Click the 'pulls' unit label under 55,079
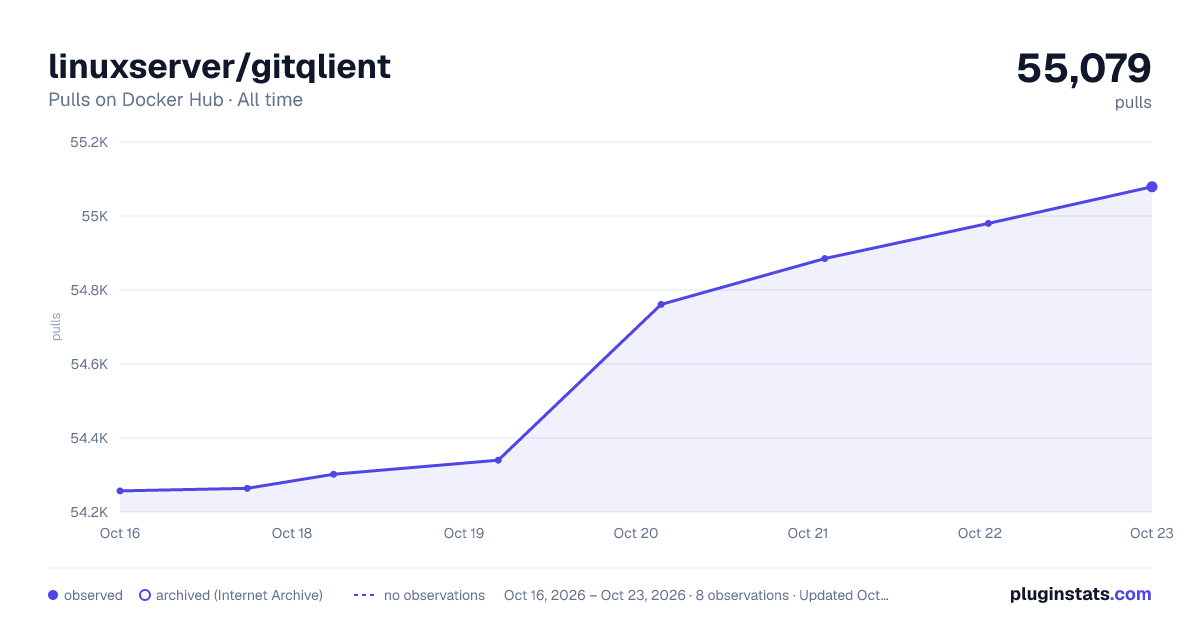This screenshot has height=630, width=1200. [1133, 102]
